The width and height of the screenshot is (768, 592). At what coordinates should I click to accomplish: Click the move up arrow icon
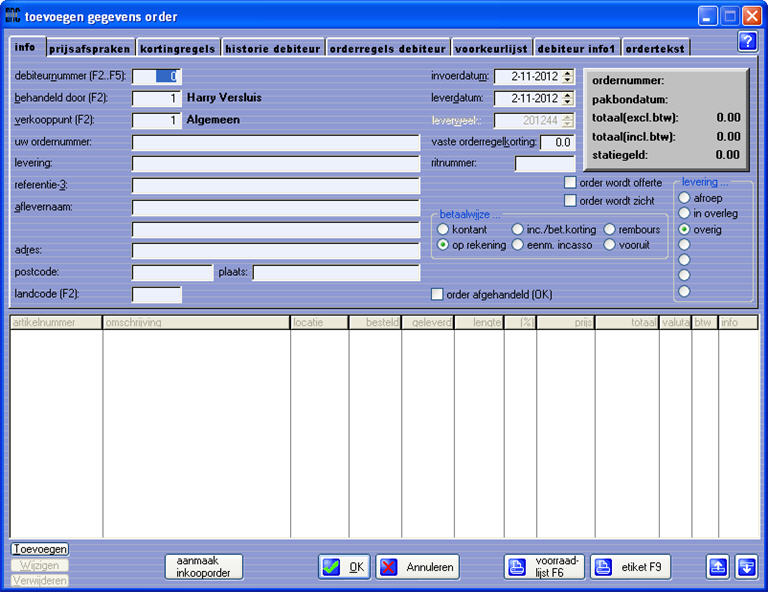[x=717, y=567]
